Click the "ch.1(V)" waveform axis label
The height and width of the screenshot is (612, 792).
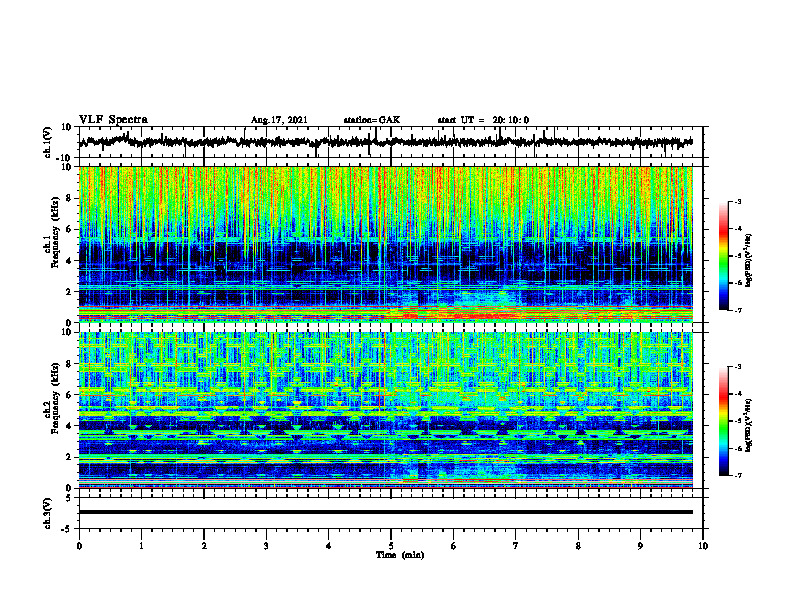47,142
